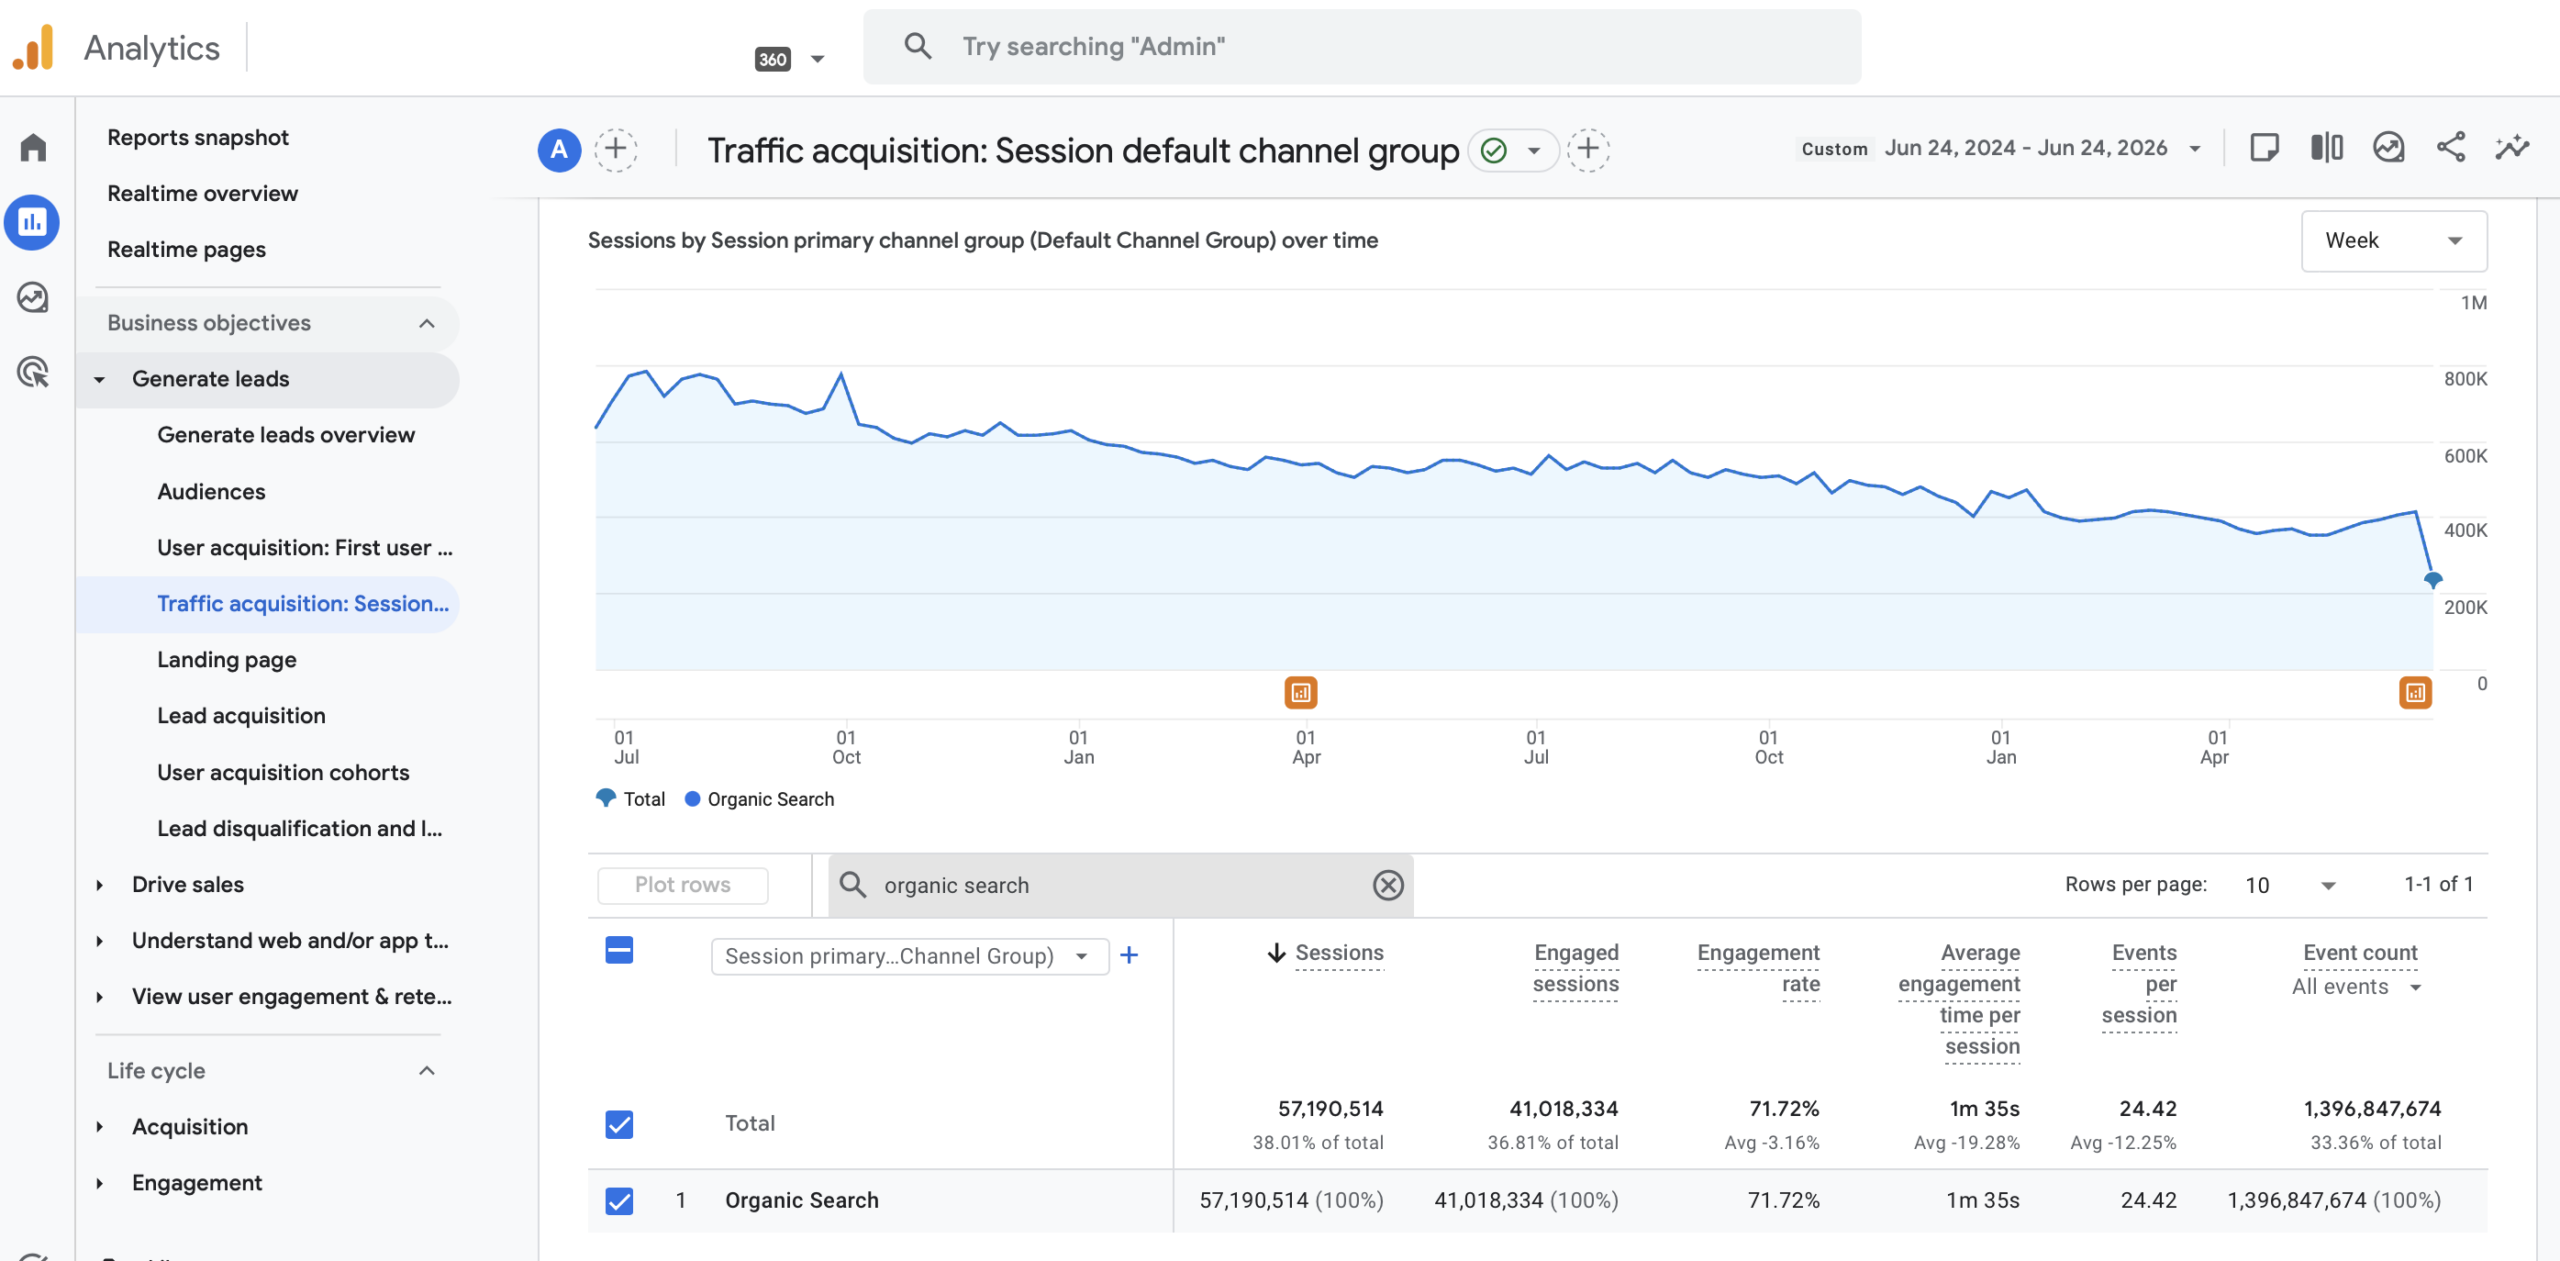Screen dimensions: 2560x1261
Task: Sort by Events per session header
Action: [x=2139, y=984]
